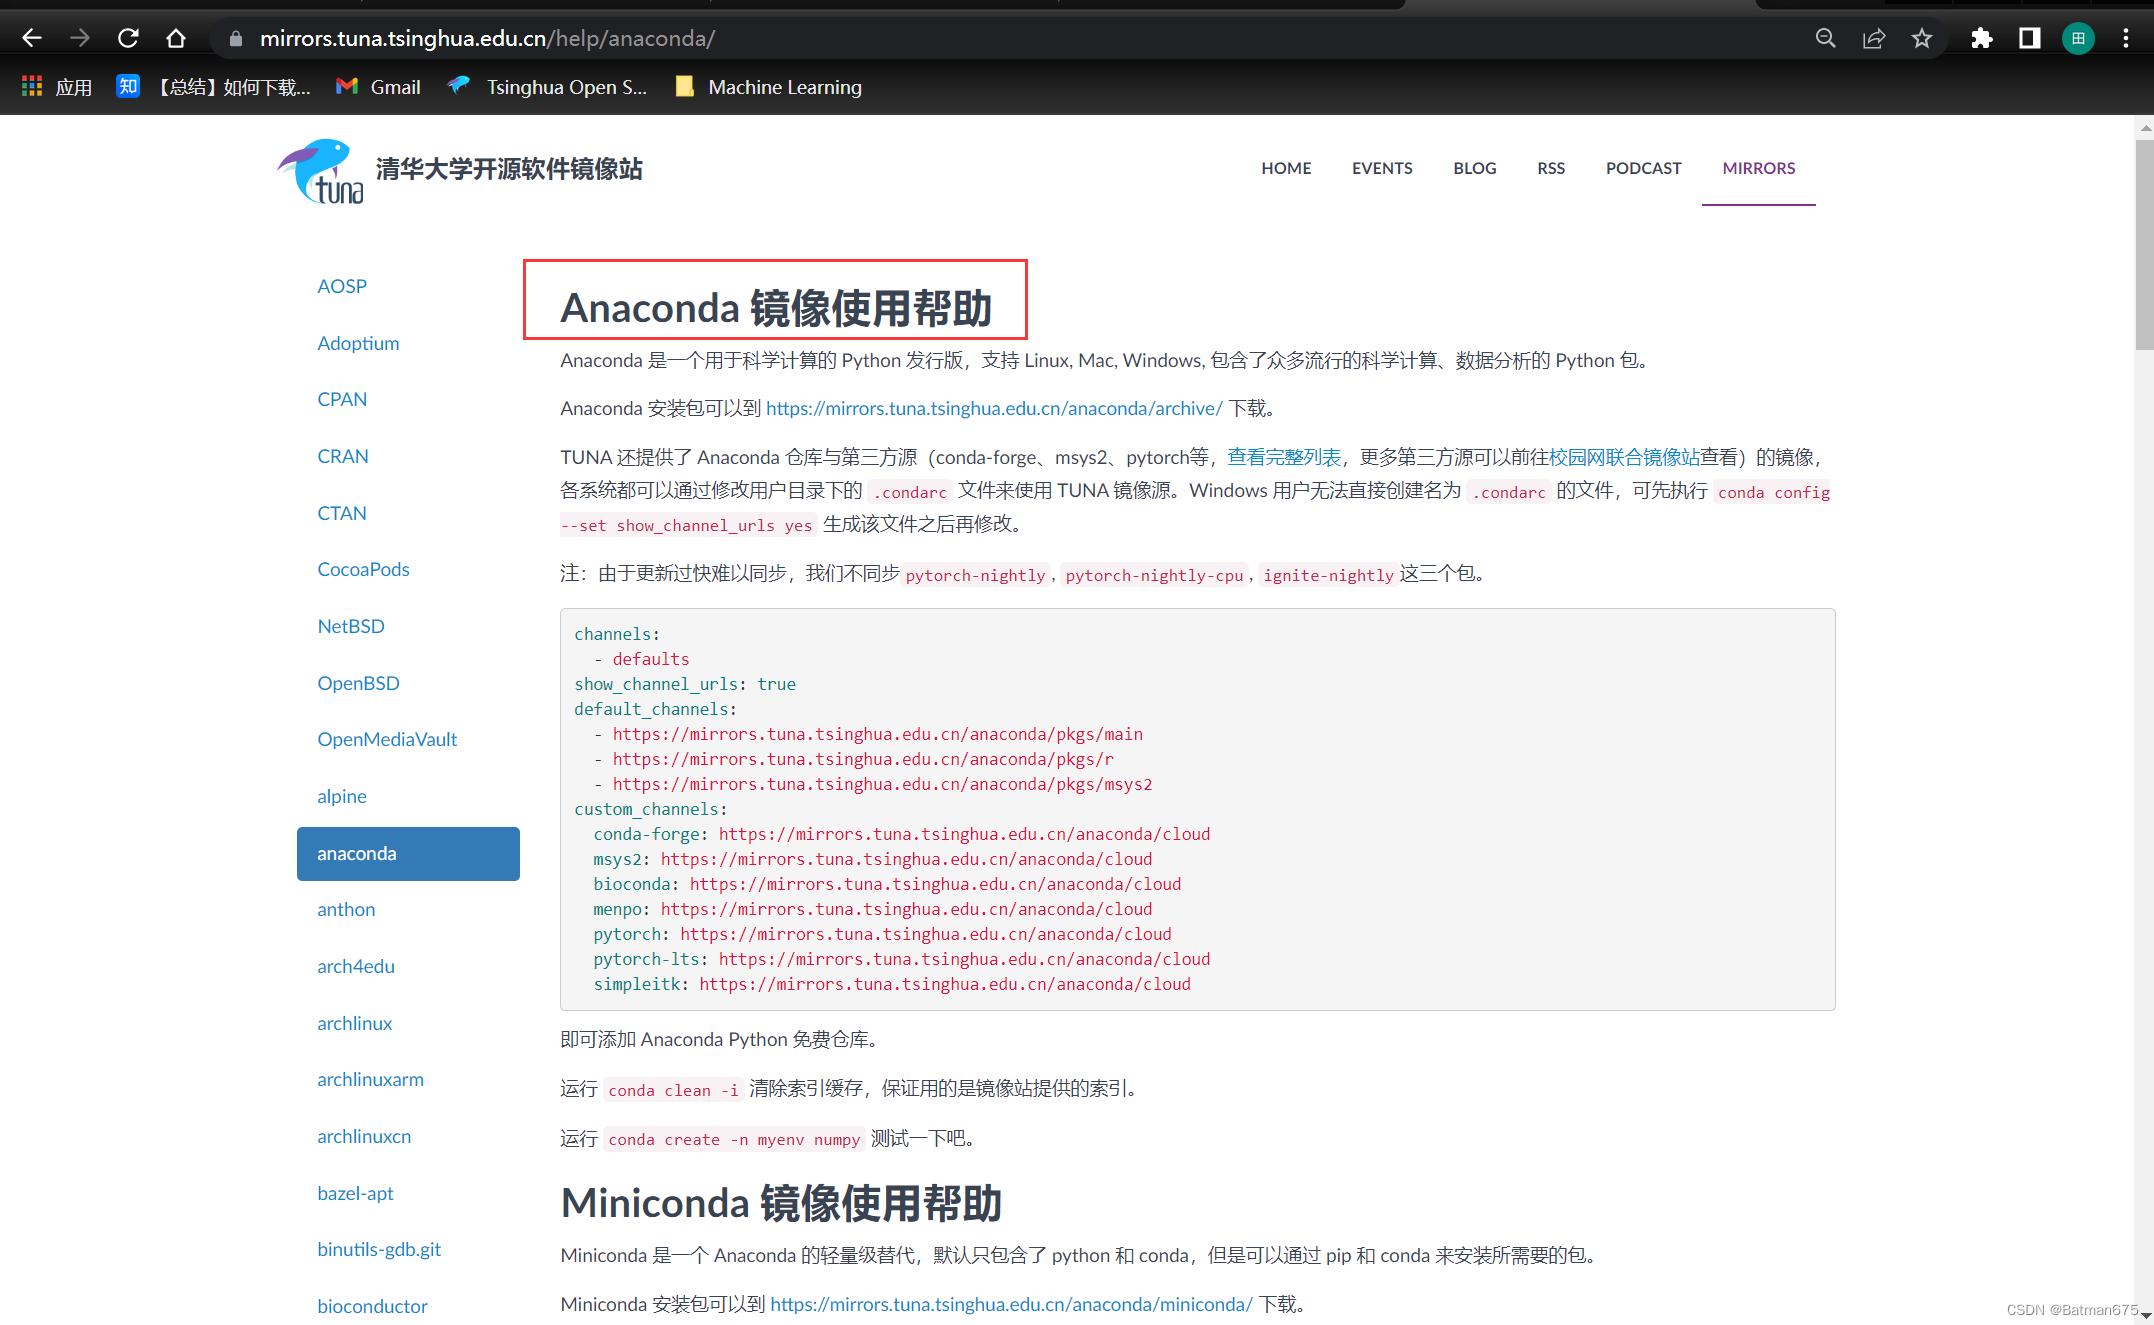Screen dimensions: 2154x1325
Task: Open the Gmail bookmark
Action: click(x=378, y=87)
